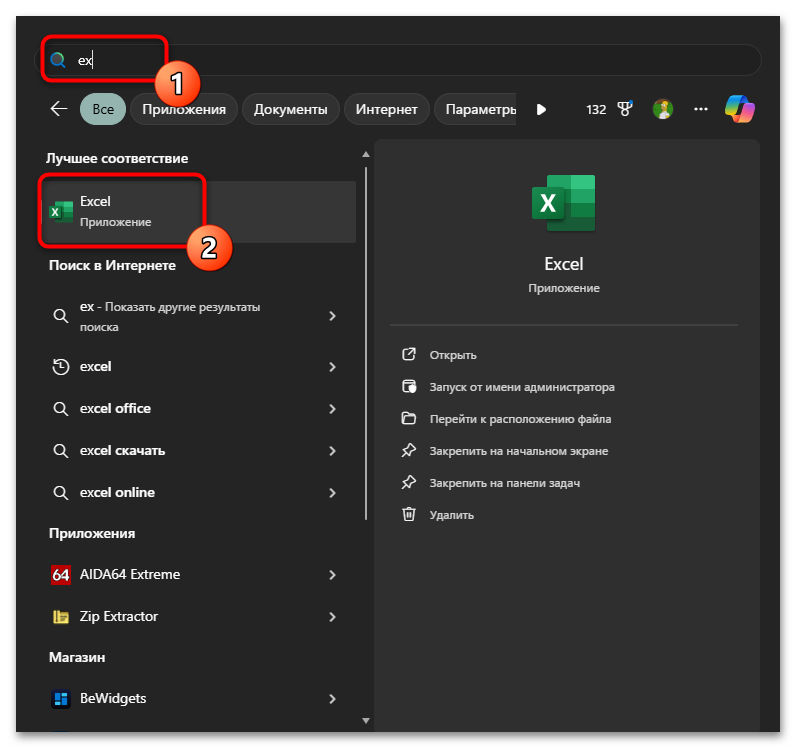Open AIDA64 Extreme app result
This screenshot has width=796, height=748.
pyautogui.click(x=130, y=575)
